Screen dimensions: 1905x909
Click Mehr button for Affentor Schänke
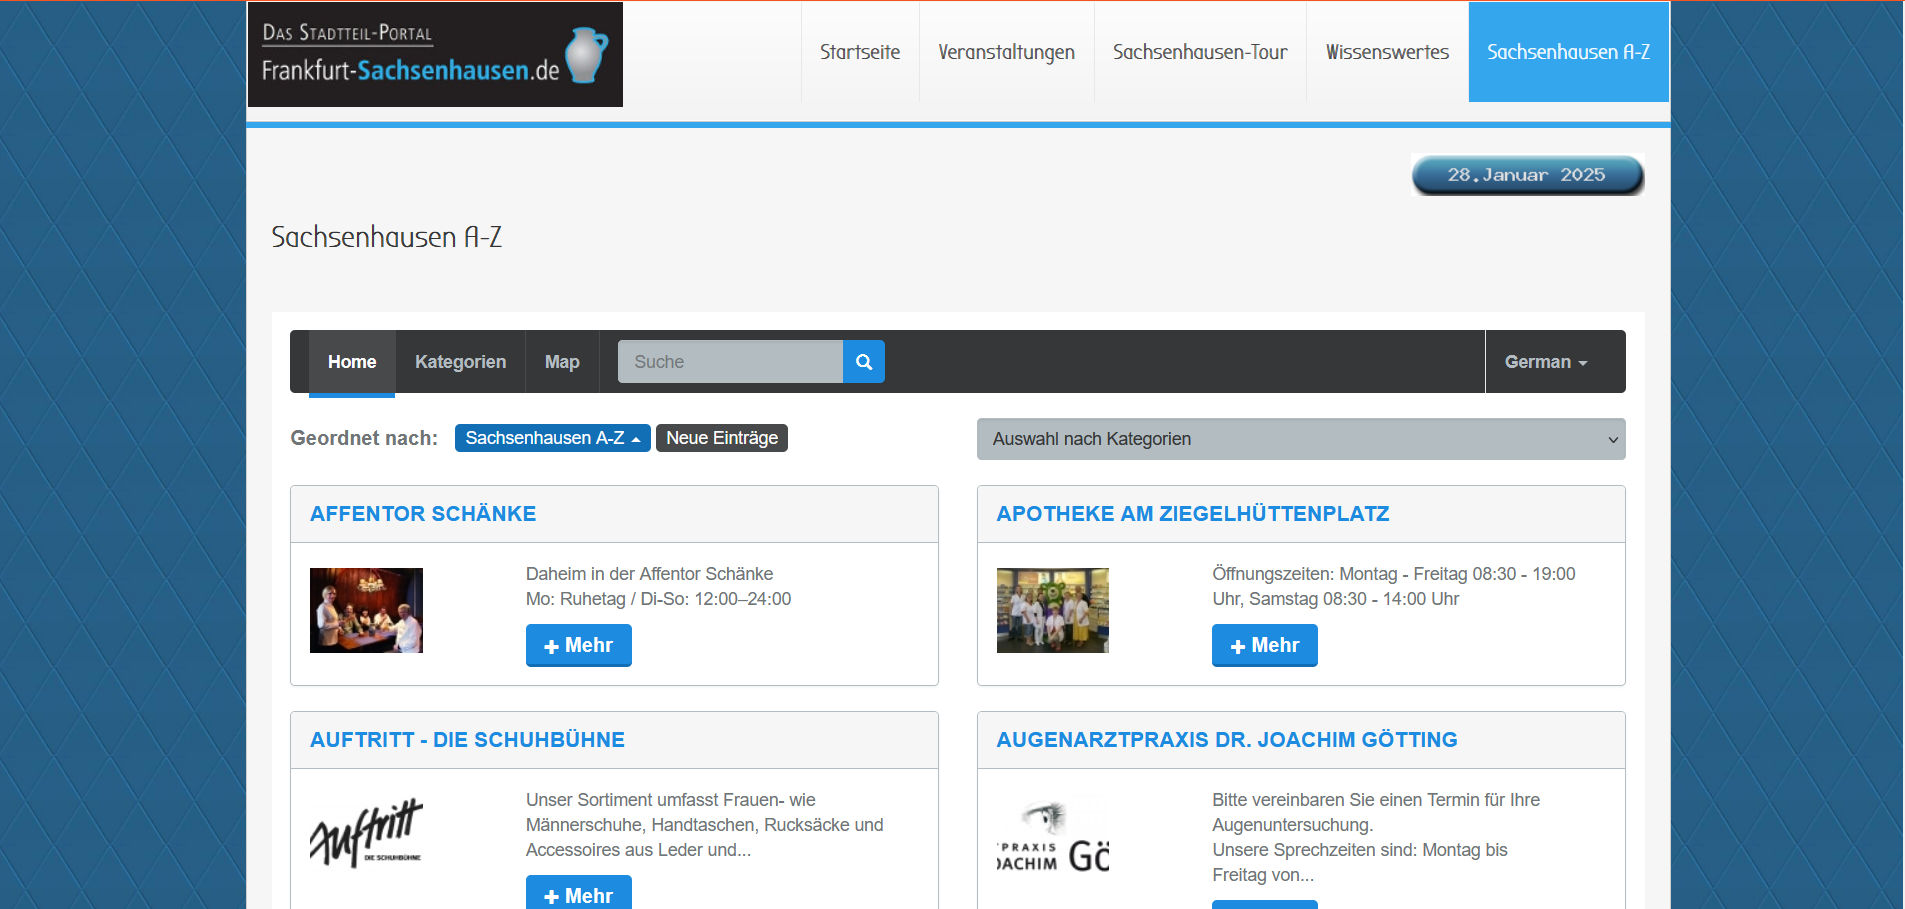[579, 645]
